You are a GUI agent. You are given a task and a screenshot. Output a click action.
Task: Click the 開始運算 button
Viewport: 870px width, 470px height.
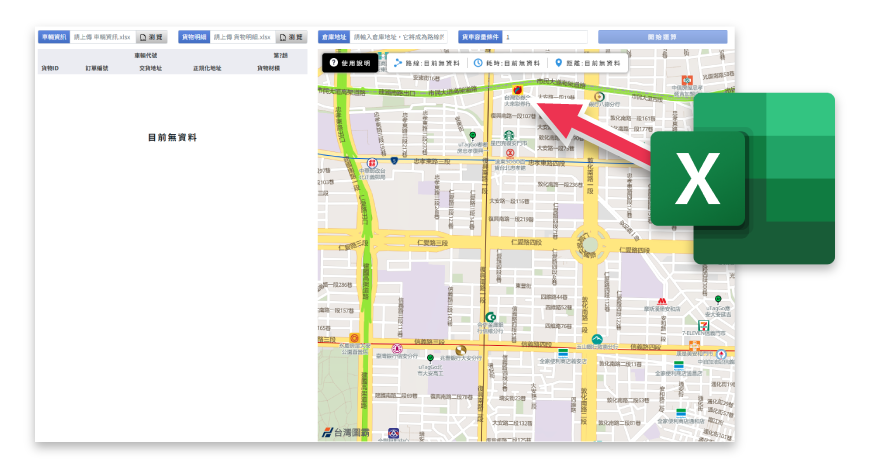(x=662, y=37)
